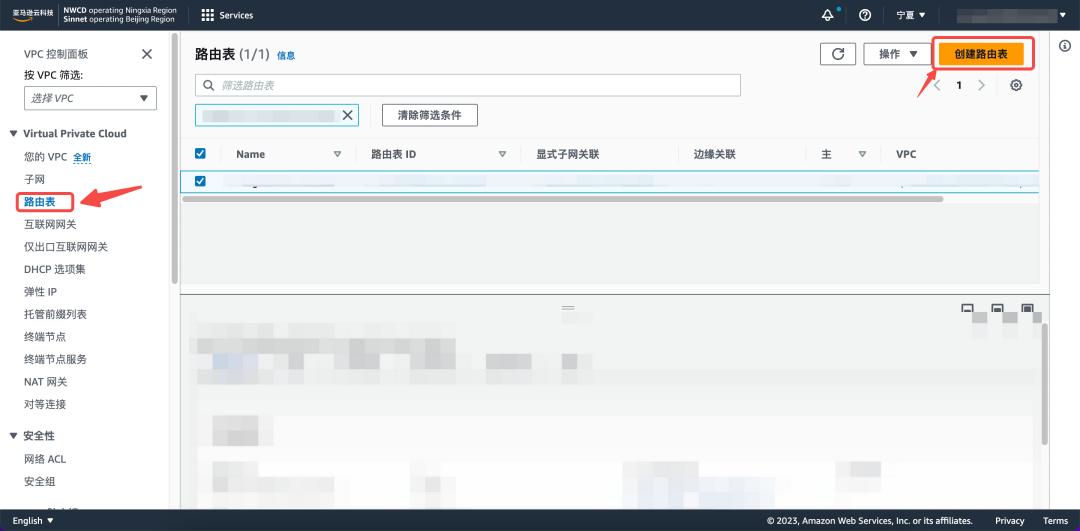Open 对等连接 in sidebar

point(45,404)
